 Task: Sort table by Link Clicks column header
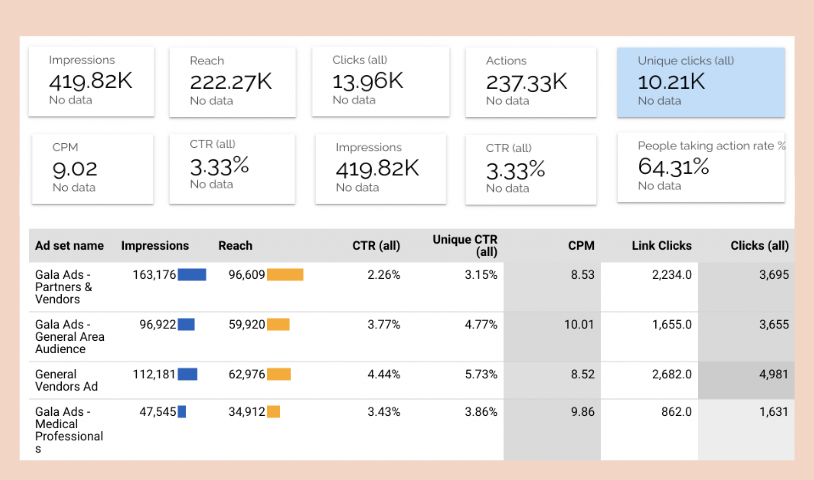(x=661, y=246)
